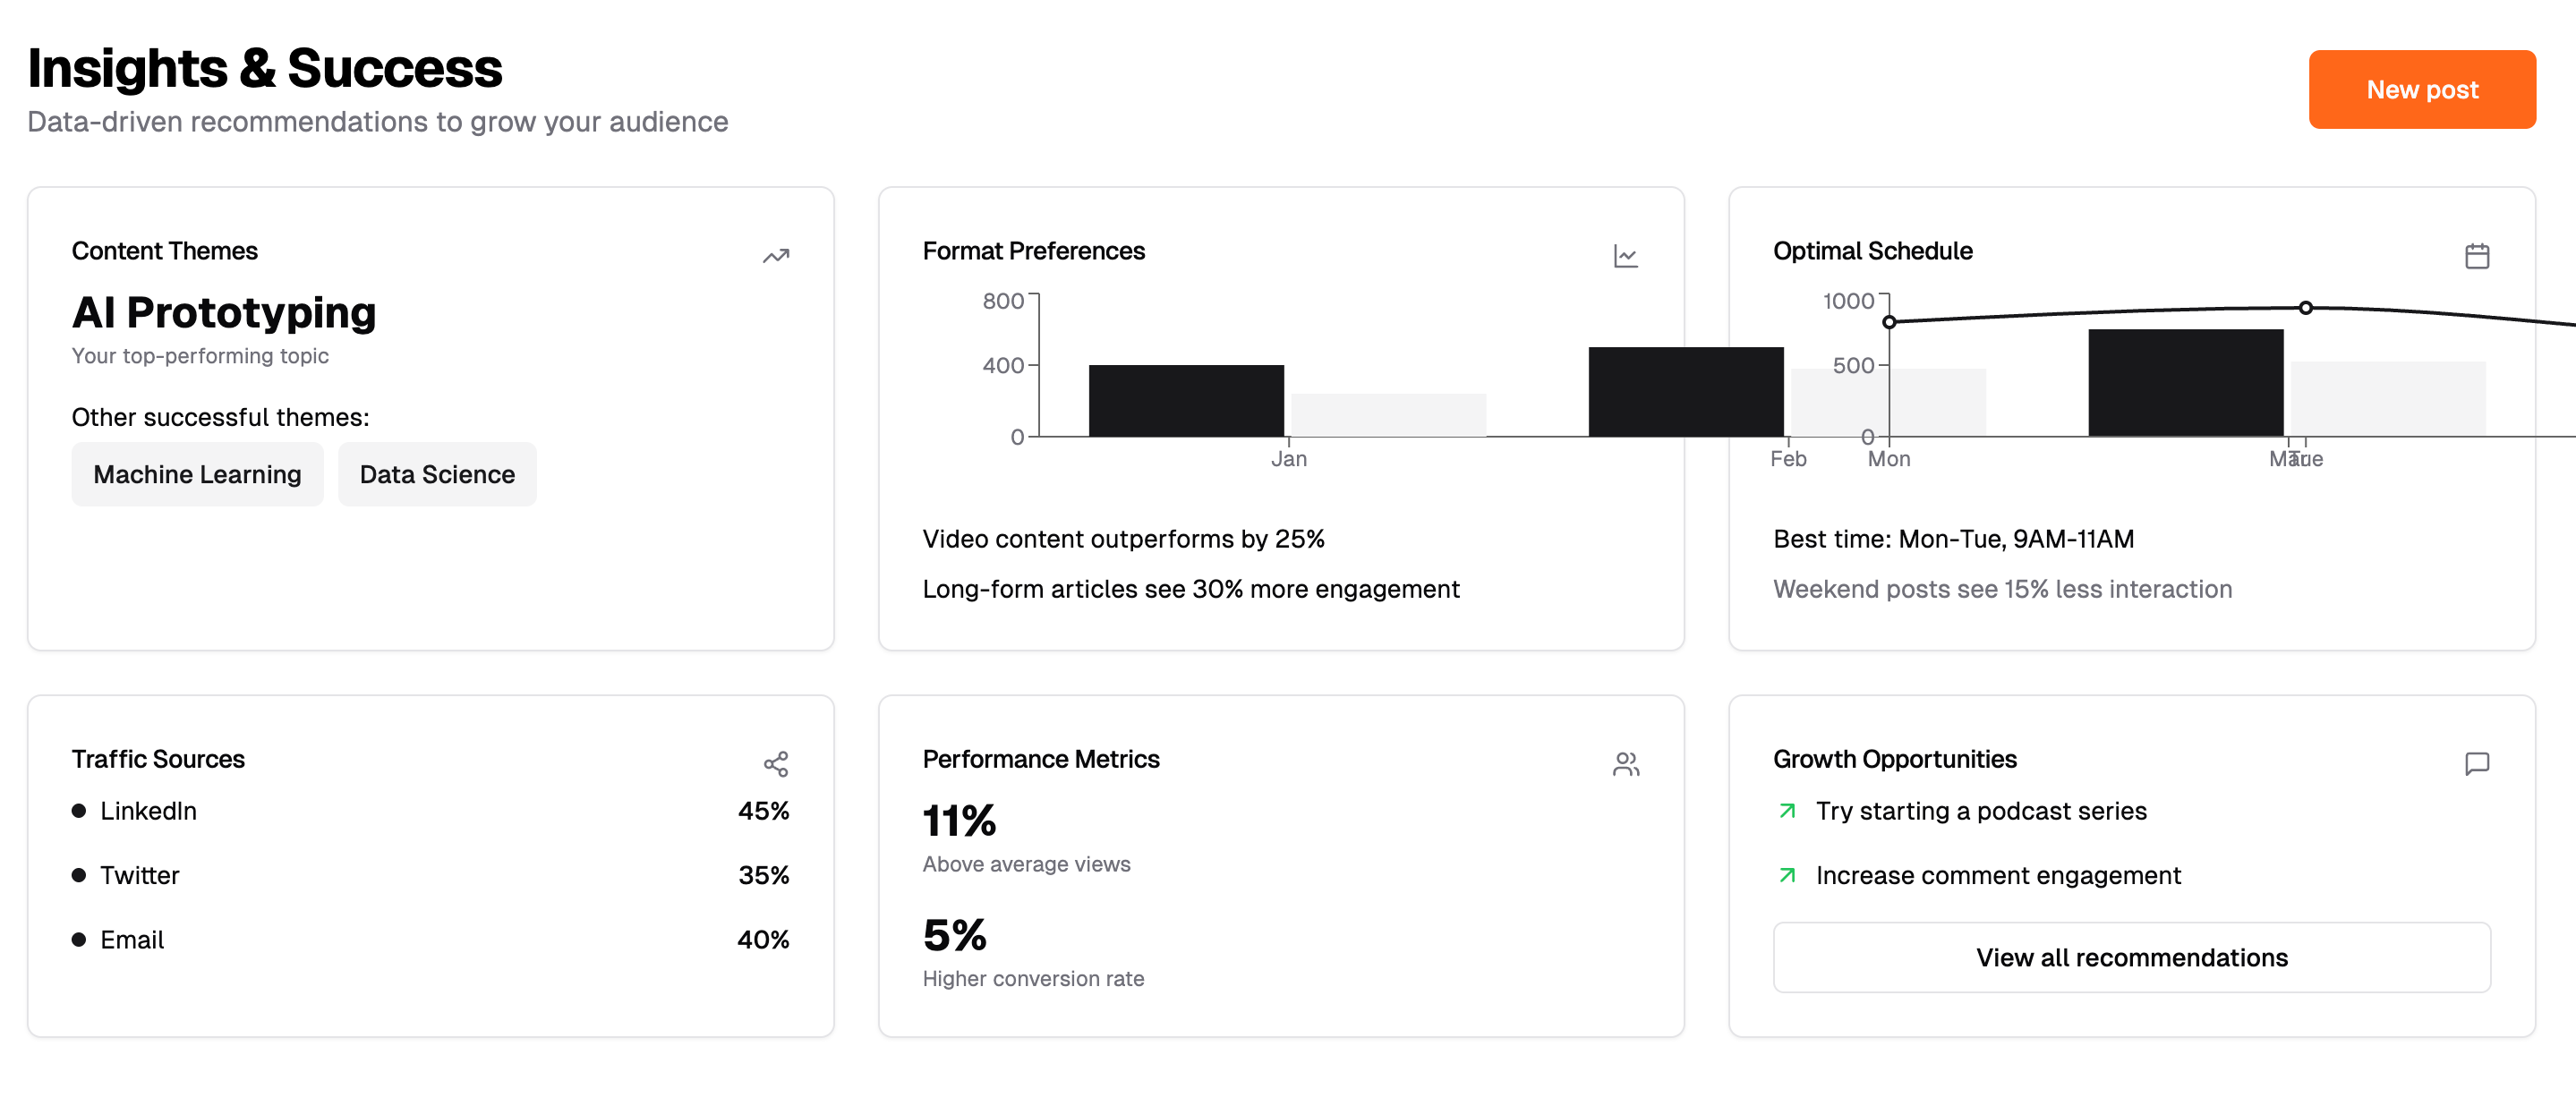This screenshot has height=1106, width=2576.
Task: Select the Data Science theme tag
Action: (437, 474)
